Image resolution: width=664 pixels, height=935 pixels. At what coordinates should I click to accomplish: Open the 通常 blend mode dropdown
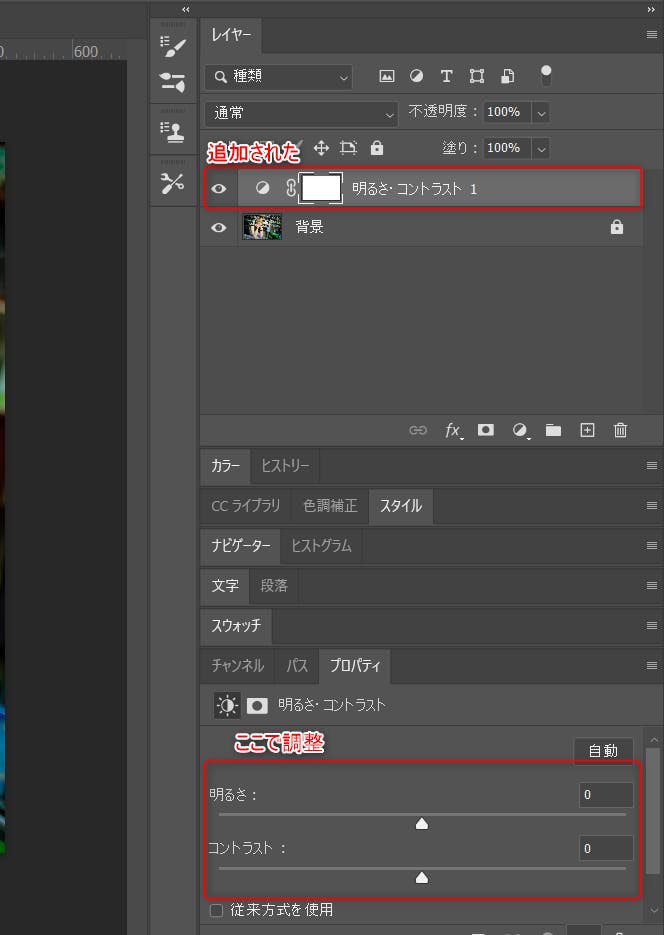(301, 114)
